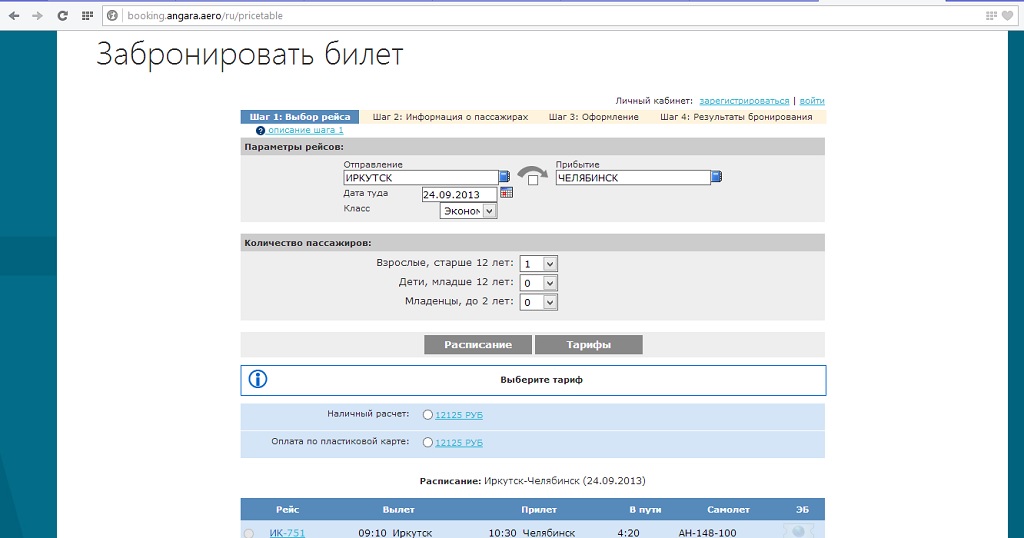The image size is (1024, 538).
Task: Click the help question mark icon for step 1
Action: [260, 131]
